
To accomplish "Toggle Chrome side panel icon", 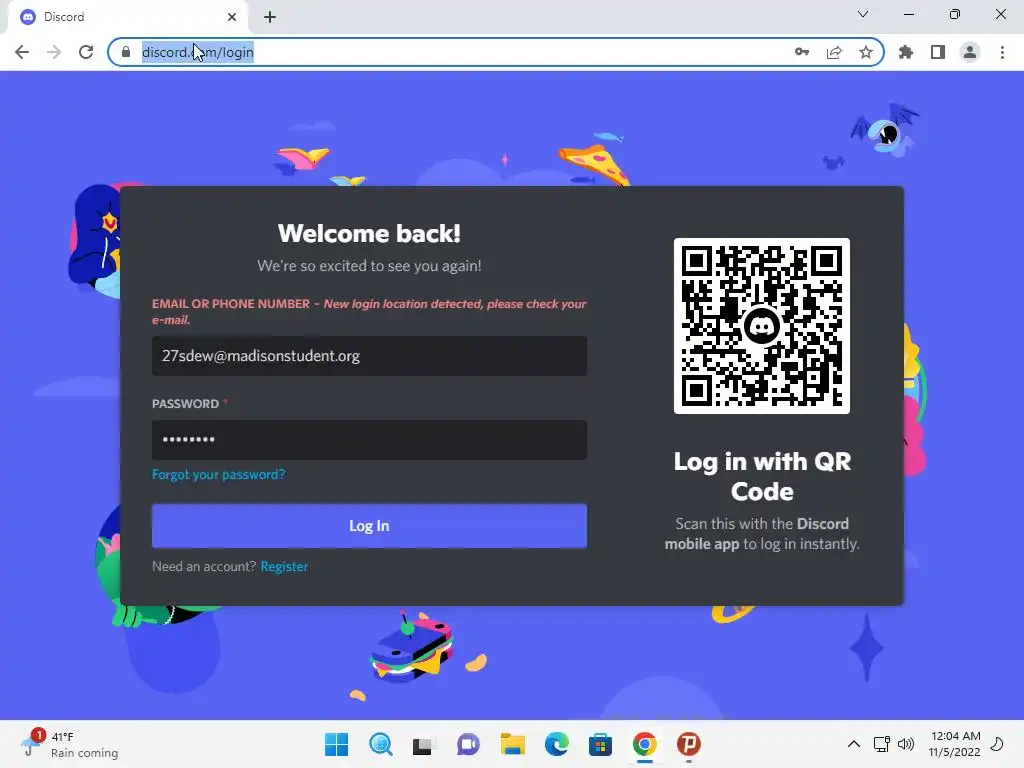I will pyautogui.click(x=938, y=52).
